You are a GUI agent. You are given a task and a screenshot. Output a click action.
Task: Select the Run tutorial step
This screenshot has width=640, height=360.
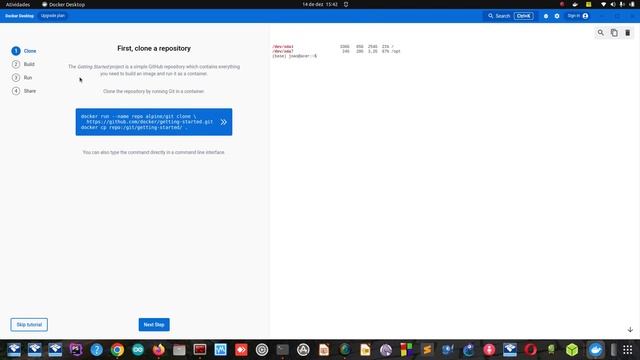click(x=22, y=78)
